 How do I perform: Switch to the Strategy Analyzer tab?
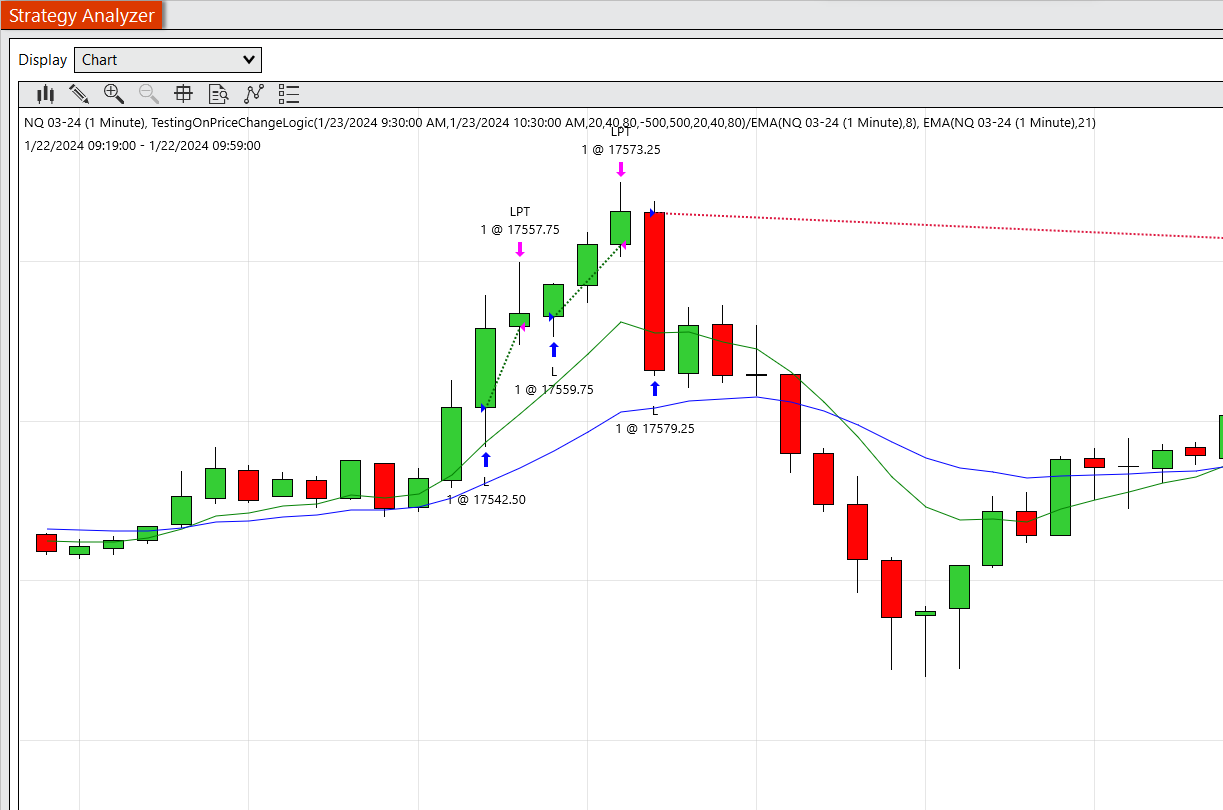click(82, 16)
